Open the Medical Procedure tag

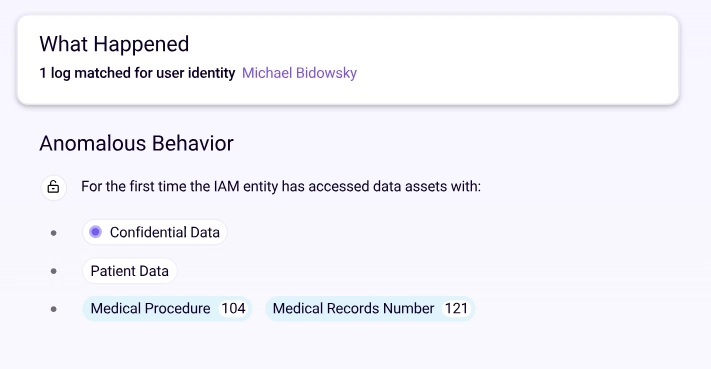pyautogui.click(x=167, y=309)
